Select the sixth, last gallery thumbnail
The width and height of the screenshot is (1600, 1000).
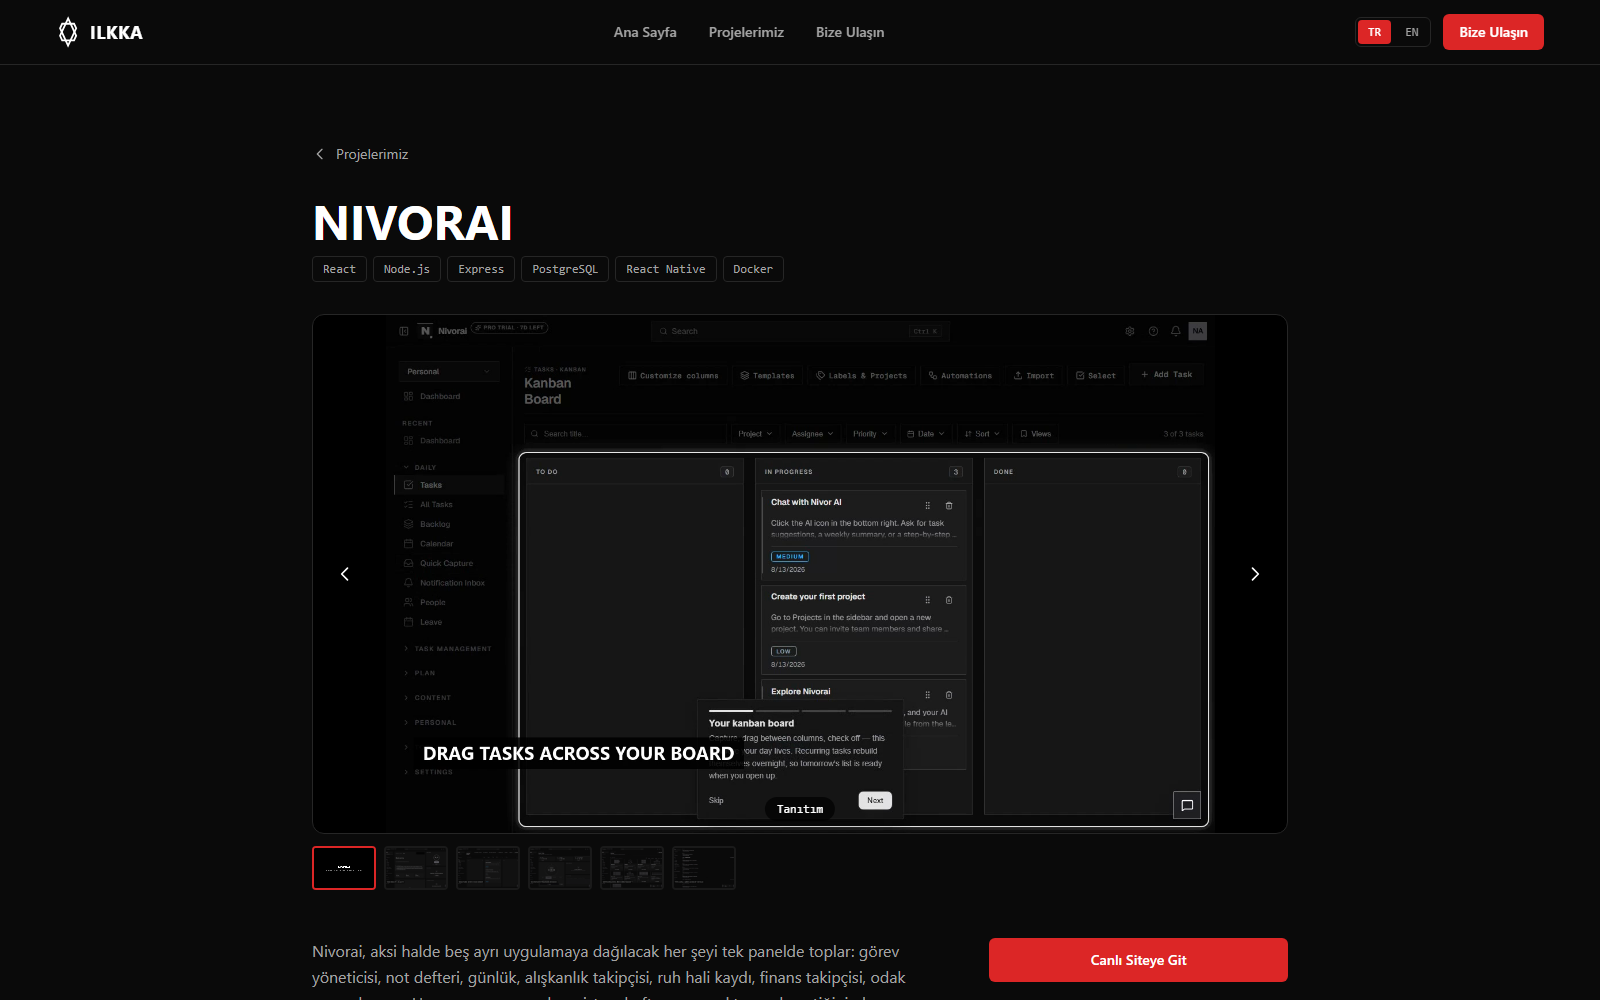[704, 868]
